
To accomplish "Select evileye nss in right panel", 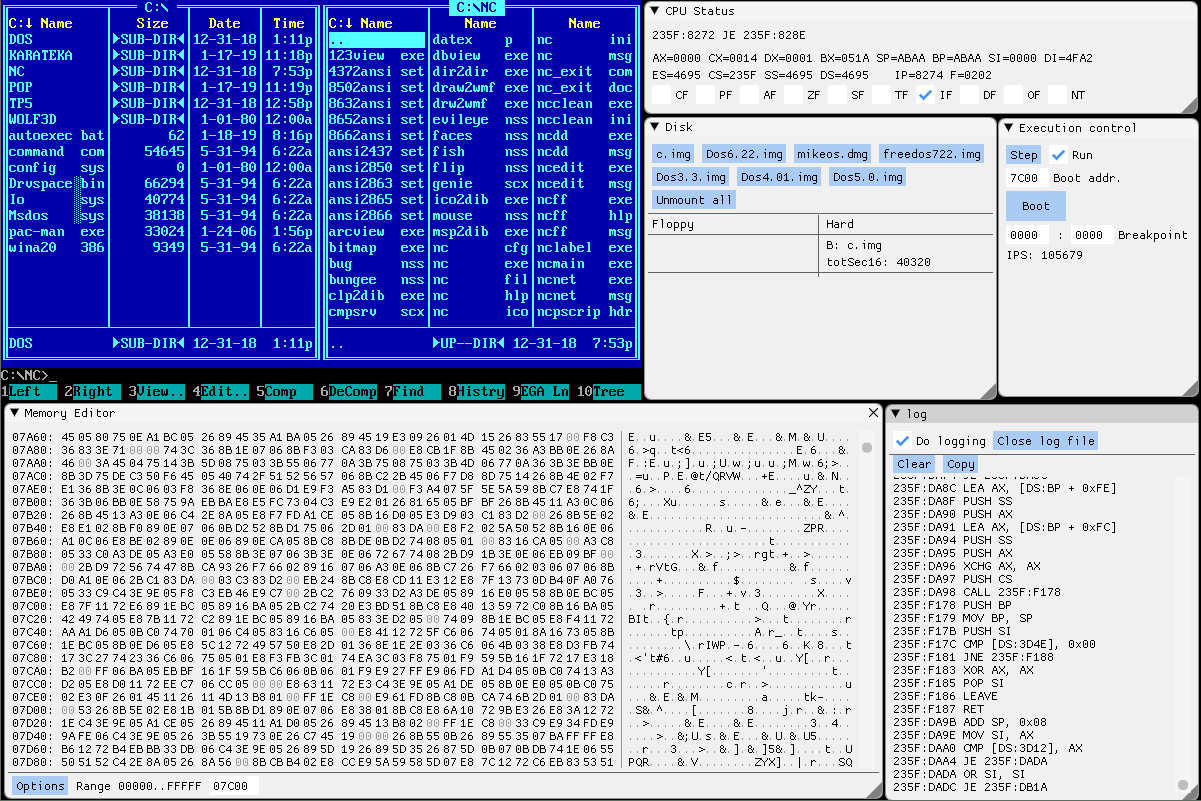I will [x=480, y=120].
